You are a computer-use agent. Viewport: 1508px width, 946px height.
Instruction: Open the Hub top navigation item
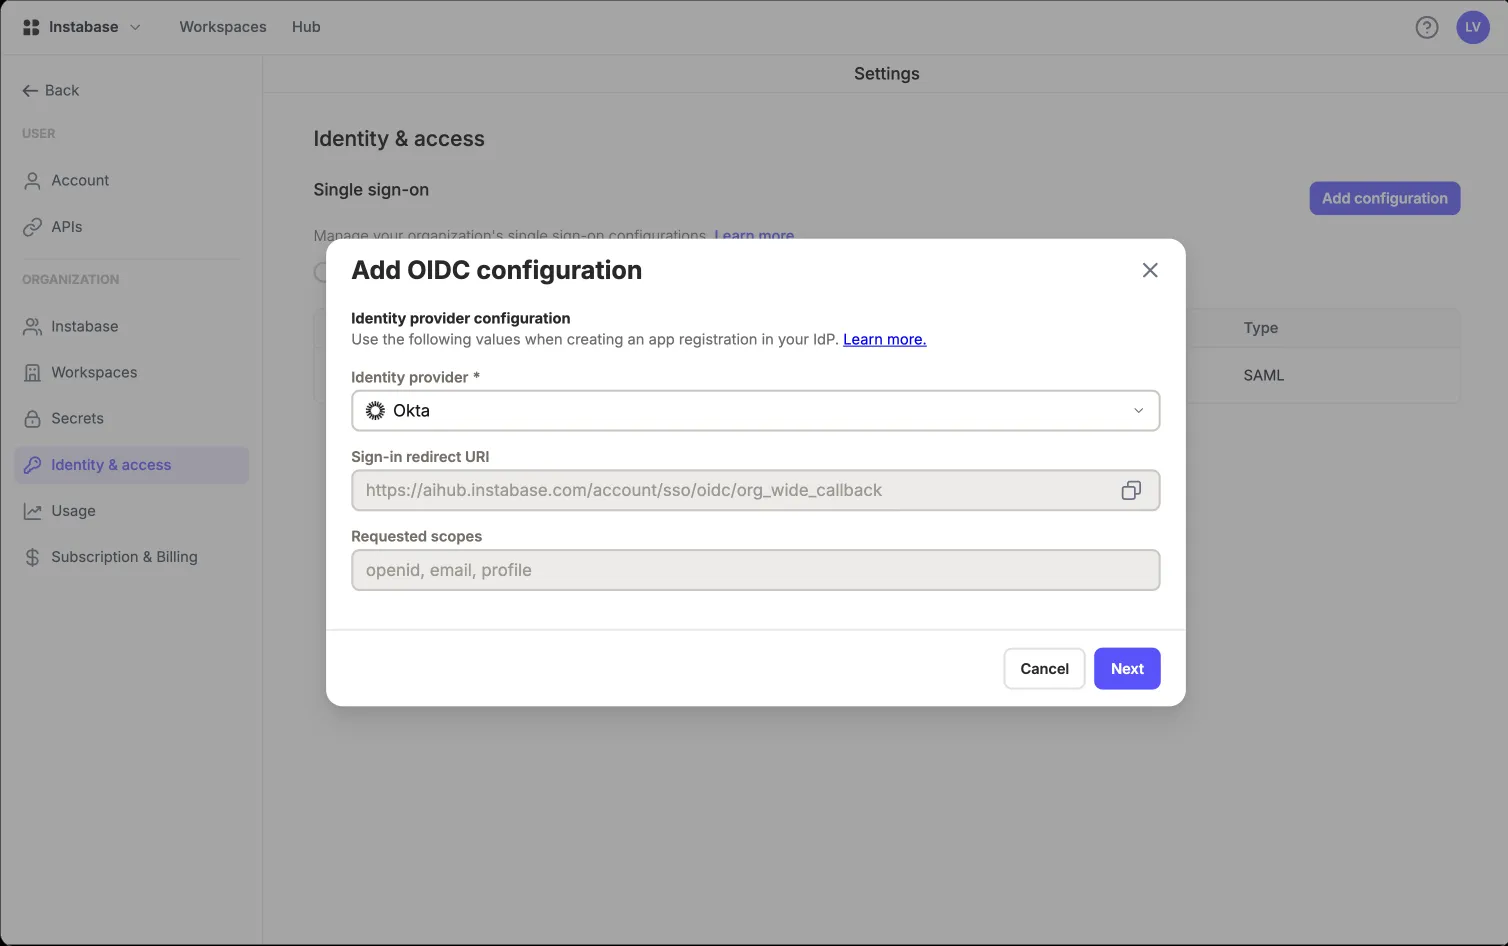[x=306, y=27]
